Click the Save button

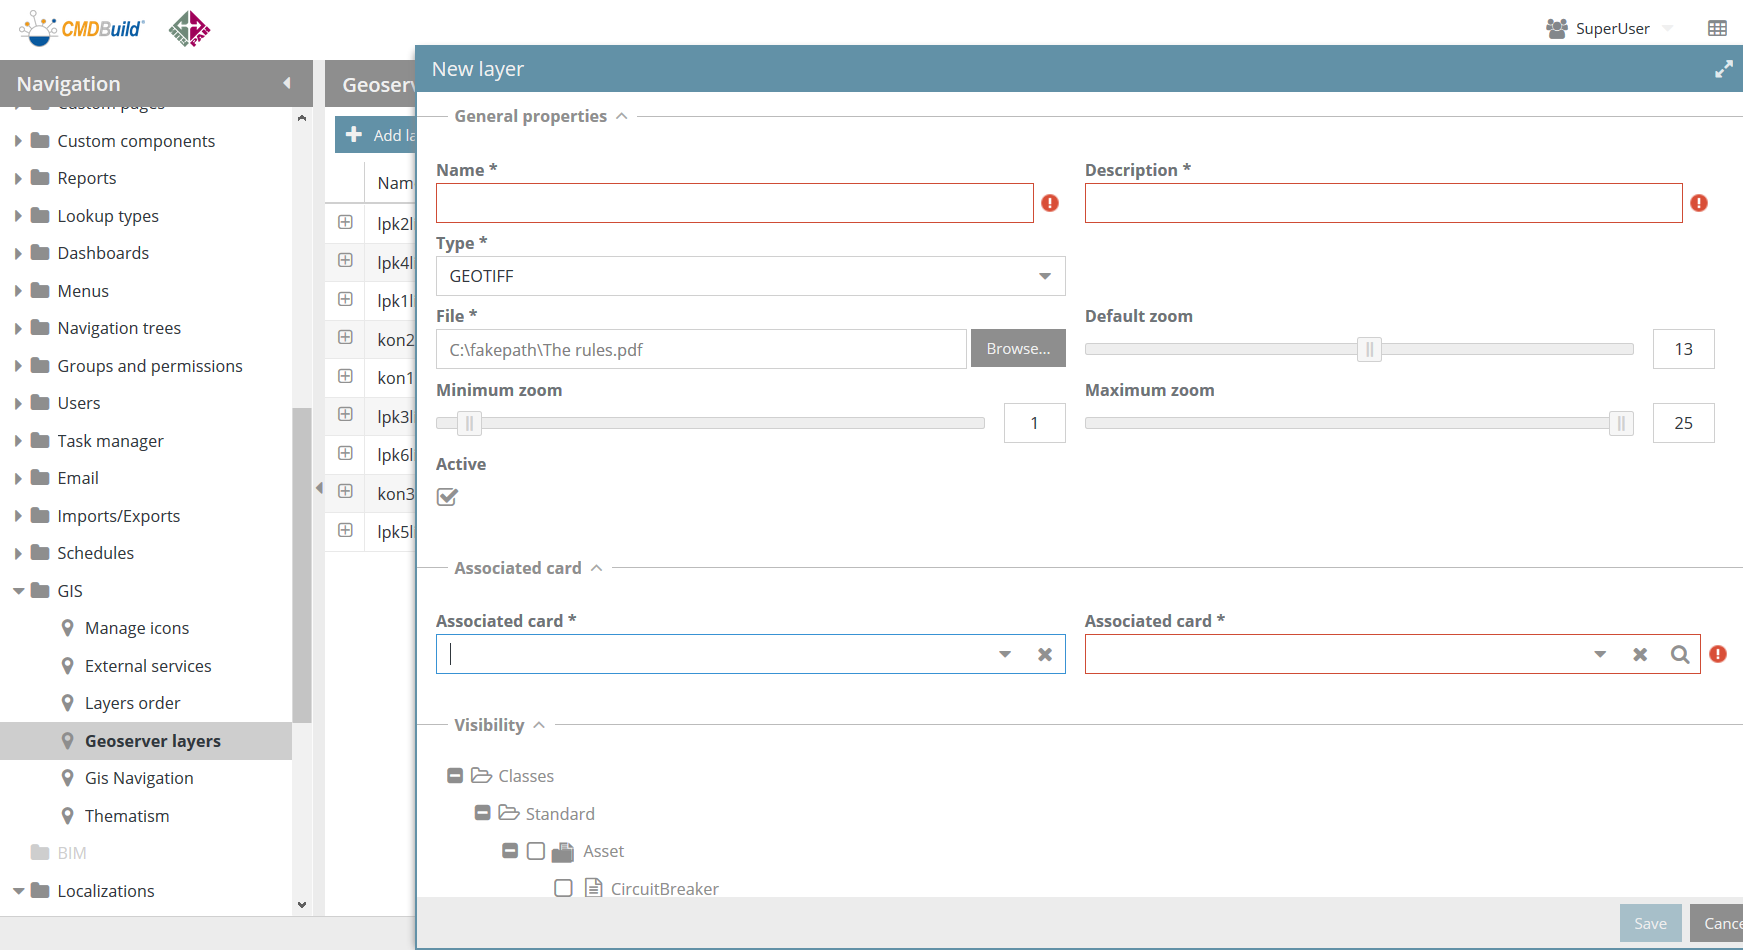pyautogui.click(x=1650, y=923)
